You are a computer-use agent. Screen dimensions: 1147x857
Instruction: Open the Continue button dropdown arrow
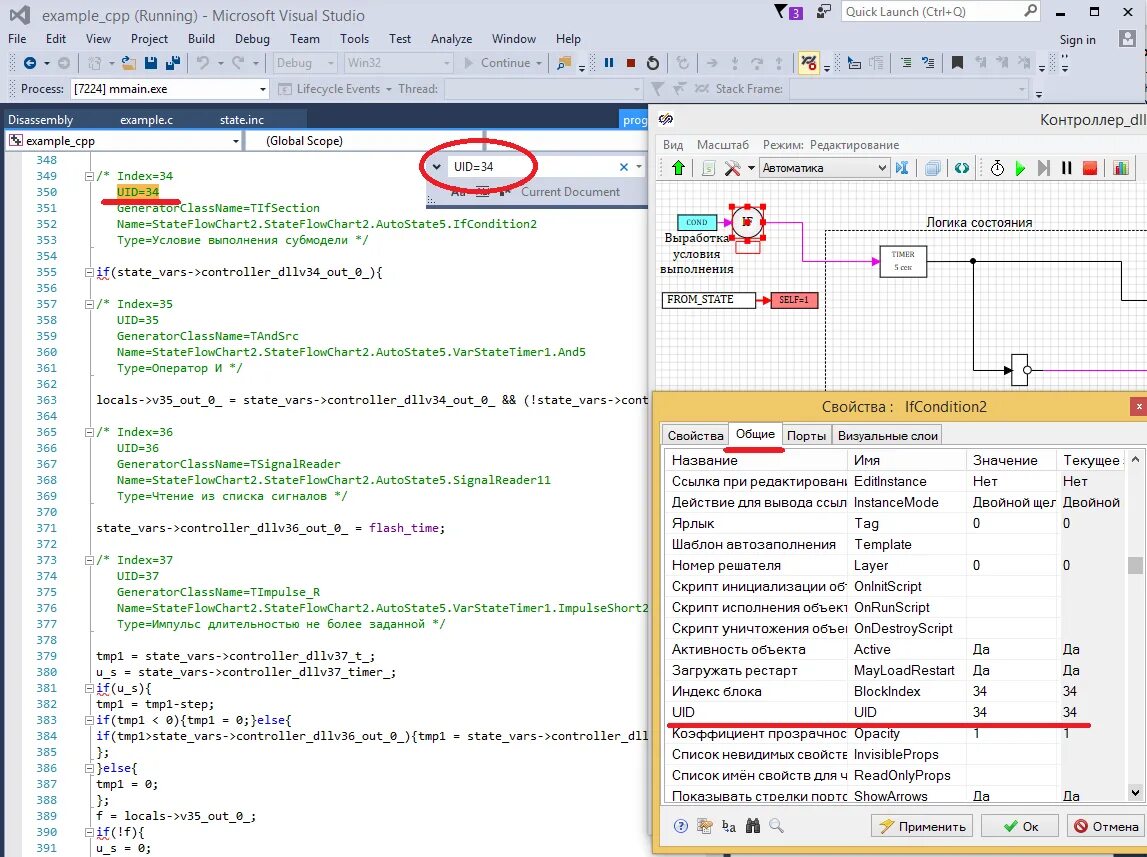point(539,63)
